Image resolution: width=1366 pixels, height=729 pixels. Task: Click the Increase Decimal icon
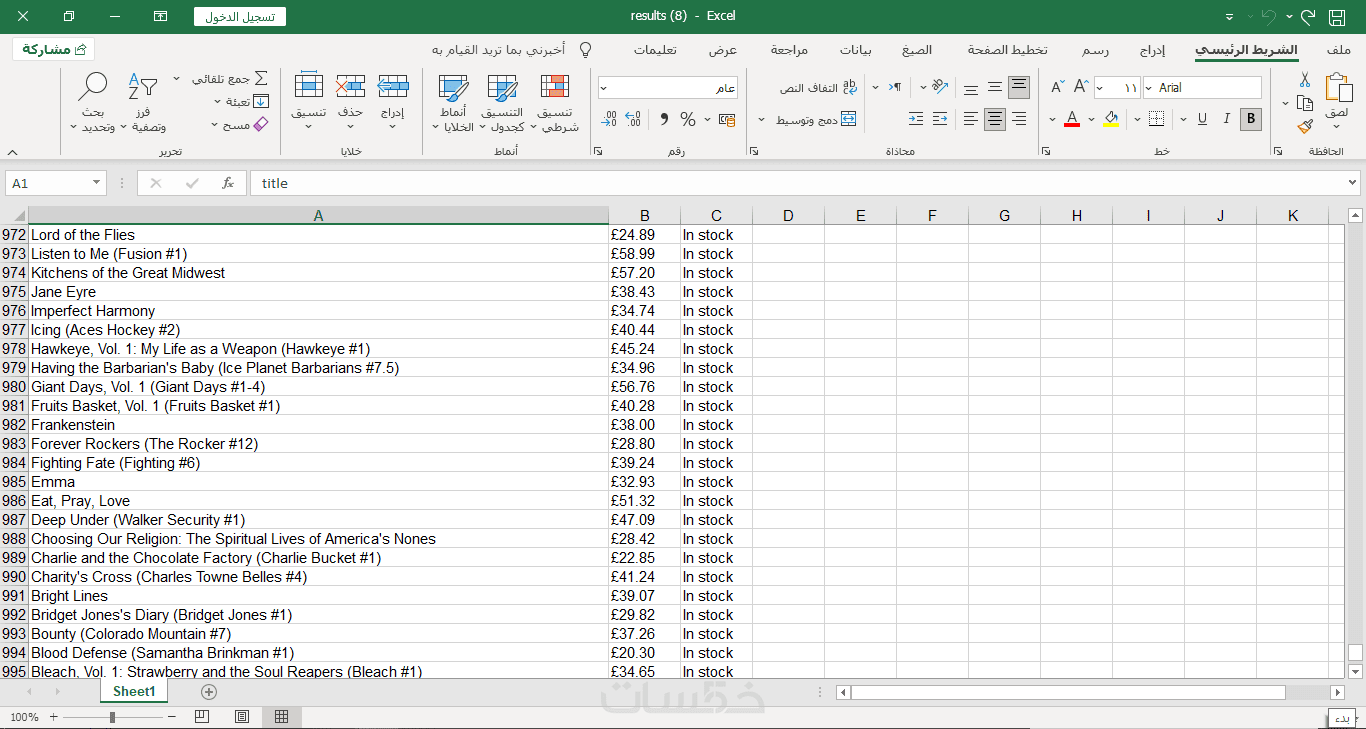[633, 119]
